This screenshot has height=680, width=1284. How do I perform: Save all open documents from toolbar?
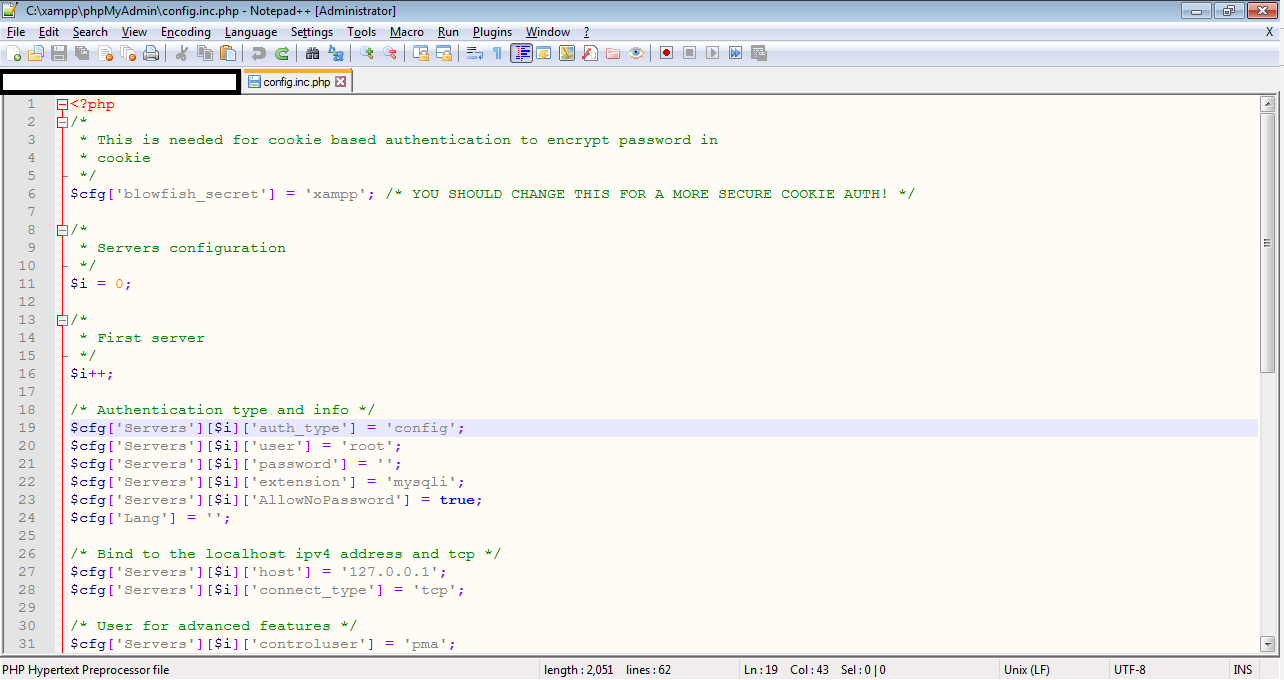(x=82, y=53)
